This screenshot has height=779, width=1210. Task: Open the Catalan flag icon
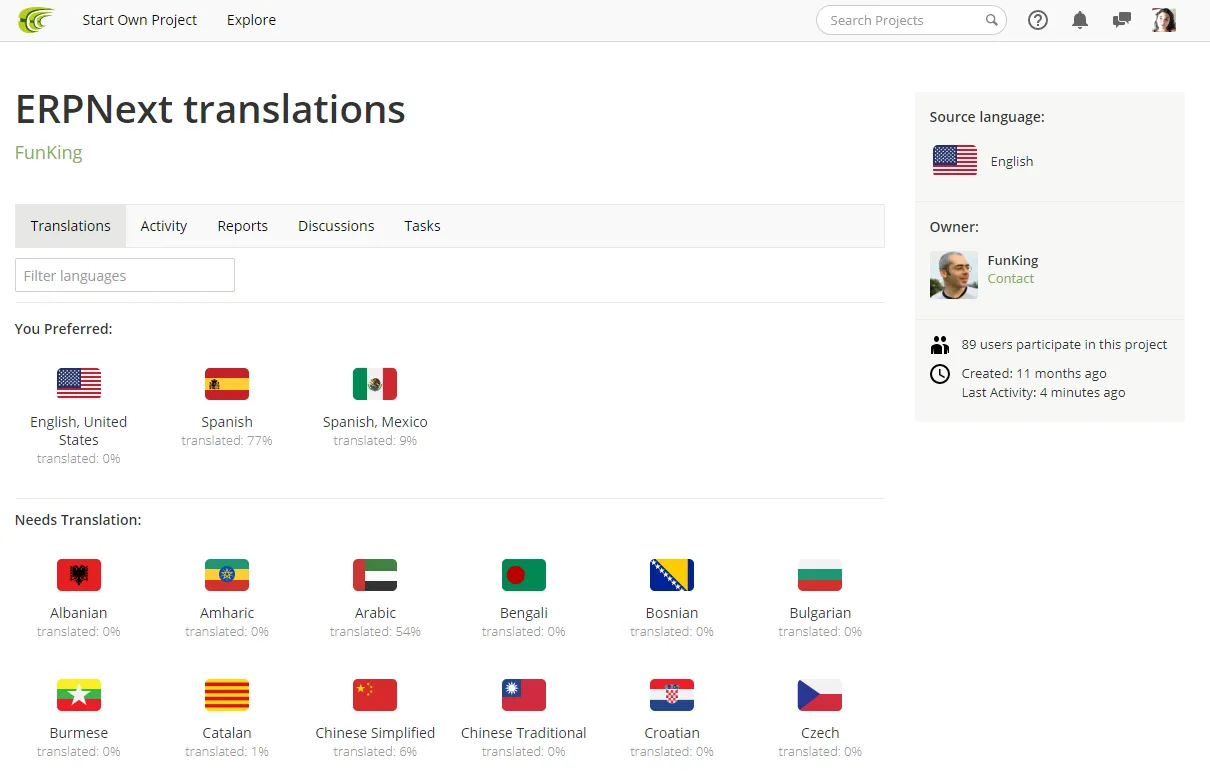click(227, 695)
